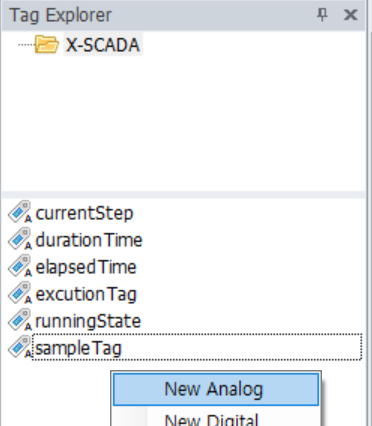Choose New Digital from context menu
Viewport: 372px width, 426px height.
tap(216, 419)
